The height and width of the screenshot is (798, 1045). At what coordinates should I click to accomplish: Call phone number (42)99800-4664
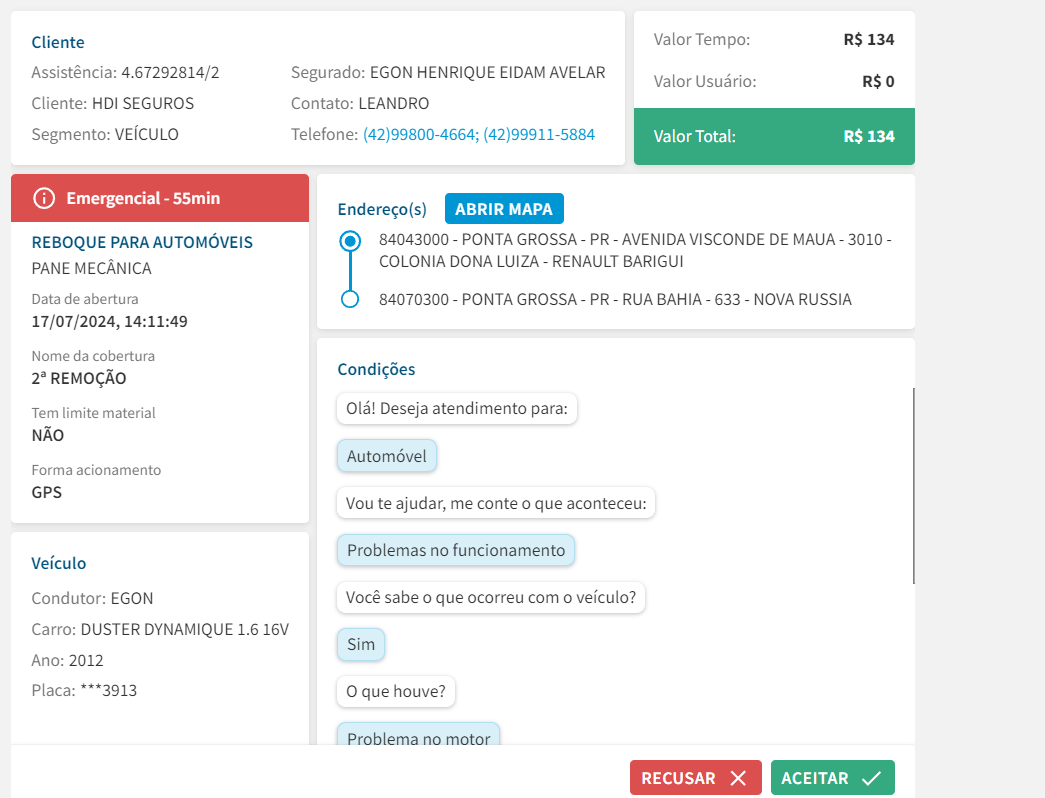click(x=418, y=134)
